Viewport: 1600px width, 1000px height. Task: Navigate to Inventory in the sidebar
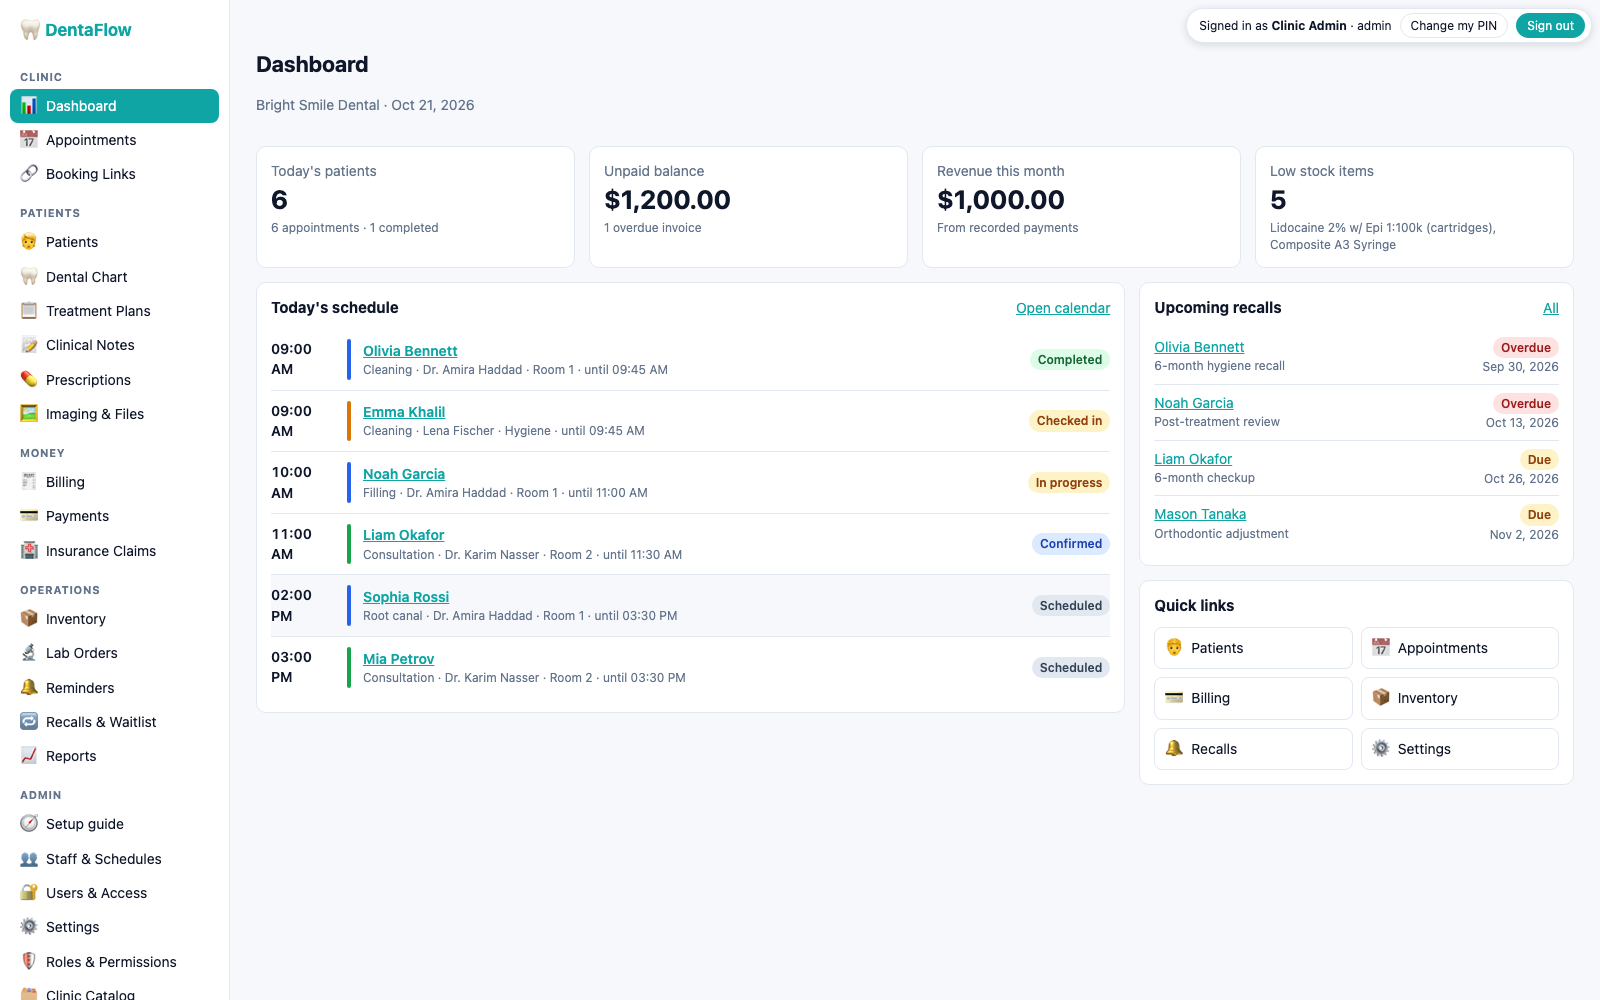click(x=114, y=619)
